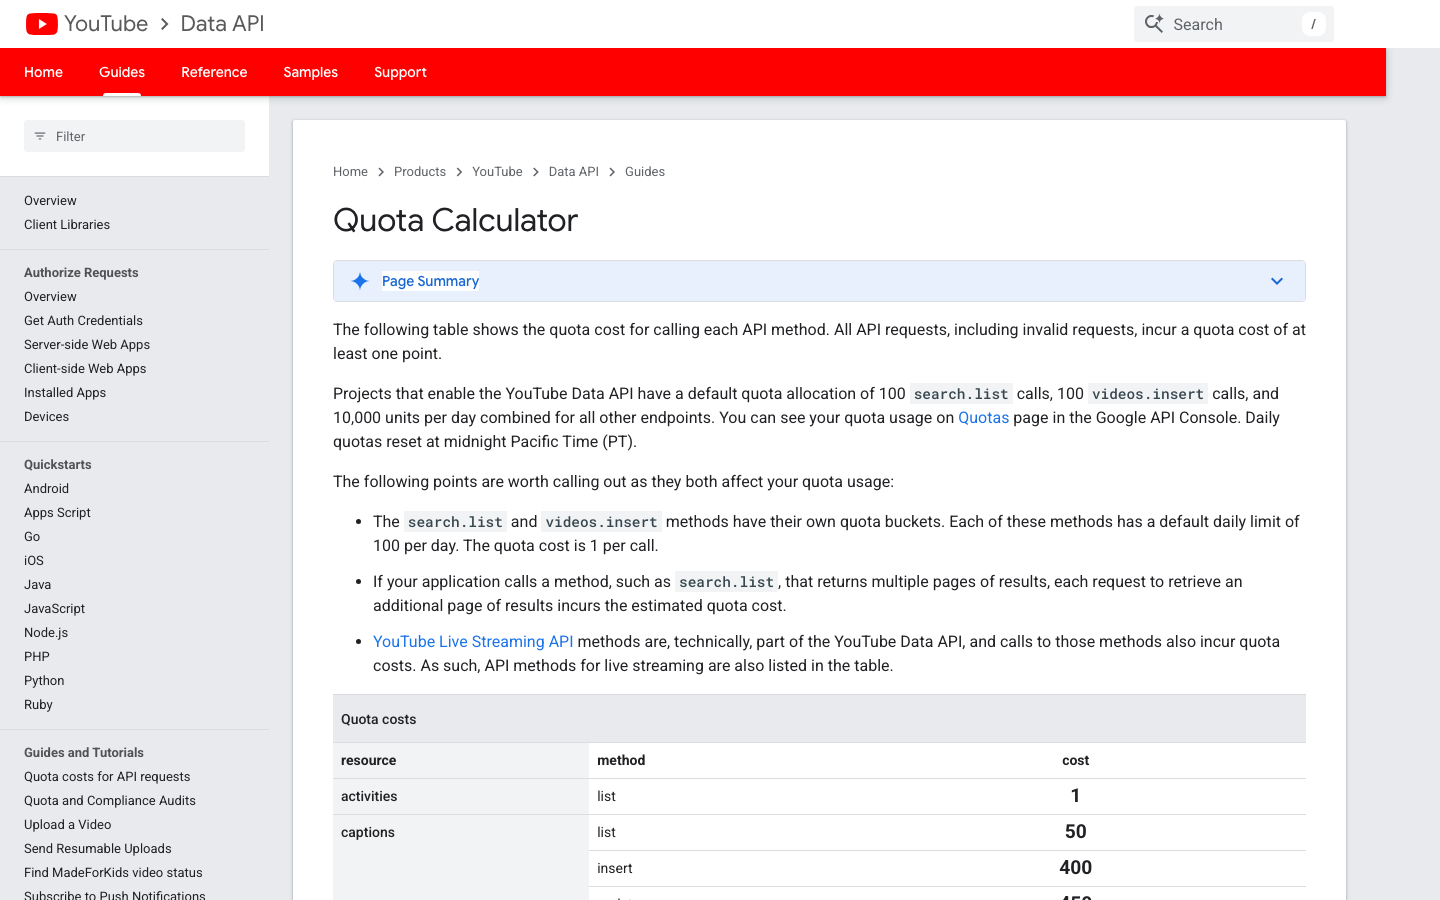This screenshot has height=900, width=1440.
Task: Click the Quota Calculator heading
Action: pyautogui.click(x=455, y=220)
